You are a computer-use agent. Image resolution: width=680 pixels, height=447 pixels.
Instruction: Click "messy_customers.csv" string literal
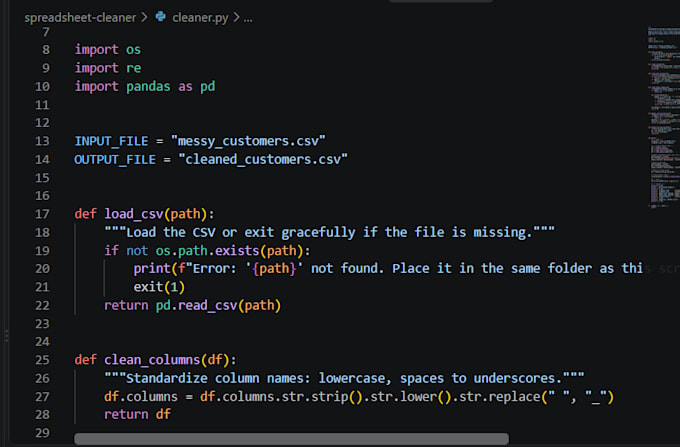[x=248, y=141]
